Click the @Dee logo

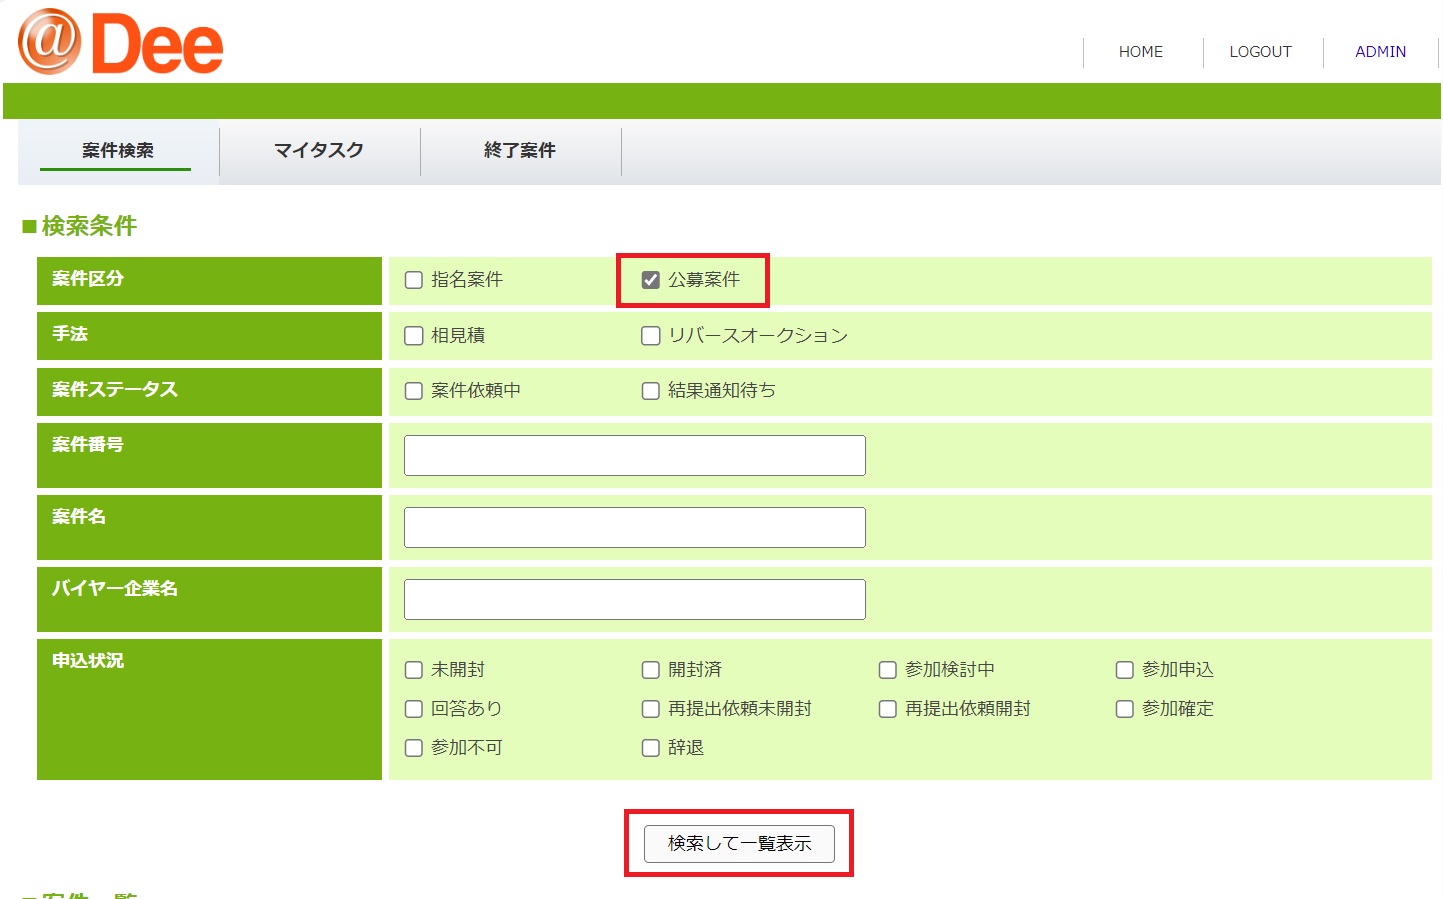click(120, 42)
